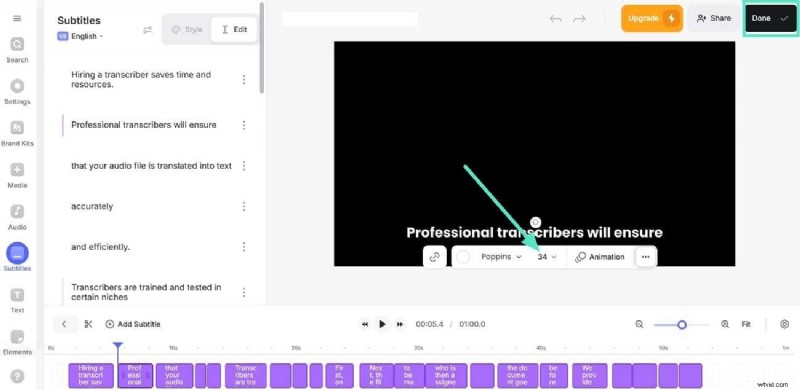Screen dimensions: 800x390
Task: Open timeline settings gear
Action: (785, 324)
